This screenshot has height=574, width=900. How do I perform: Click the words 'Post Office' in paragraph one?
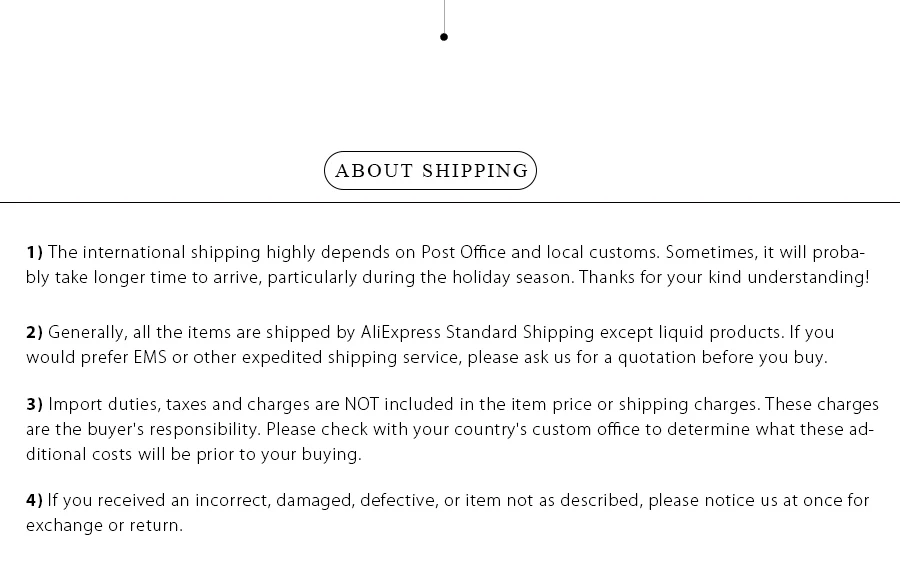point(464,253)
